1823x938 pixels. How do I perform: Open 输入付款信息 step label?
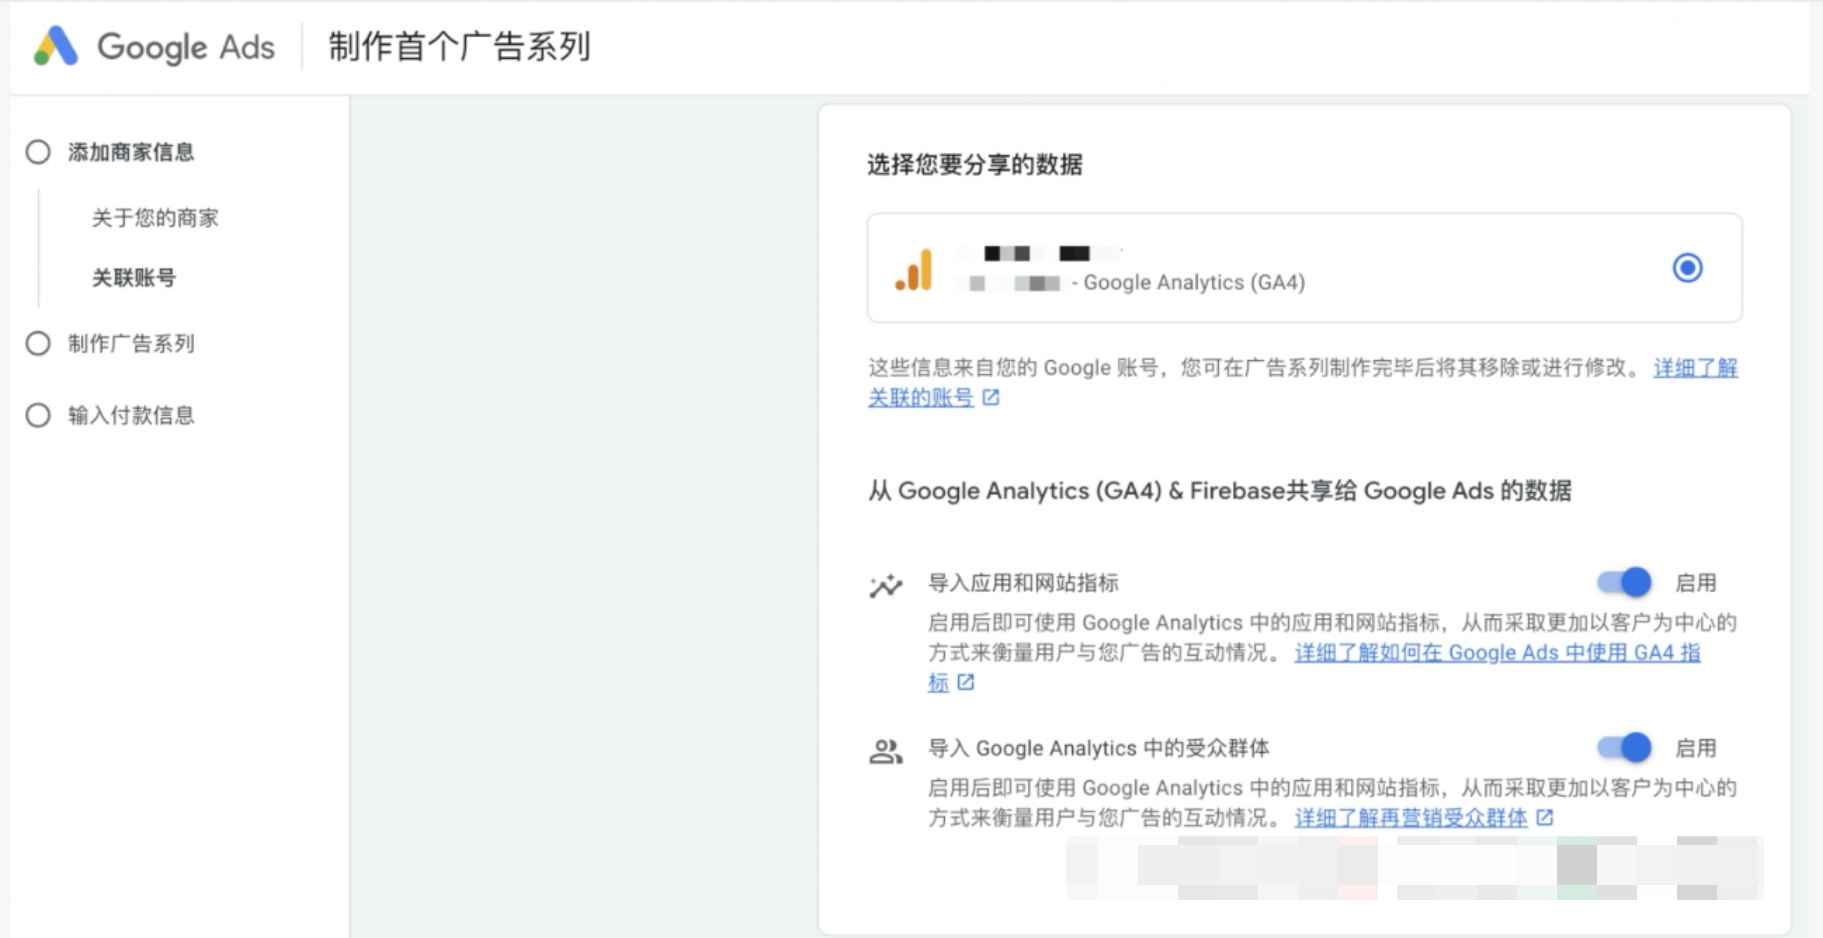coord(131,415)
